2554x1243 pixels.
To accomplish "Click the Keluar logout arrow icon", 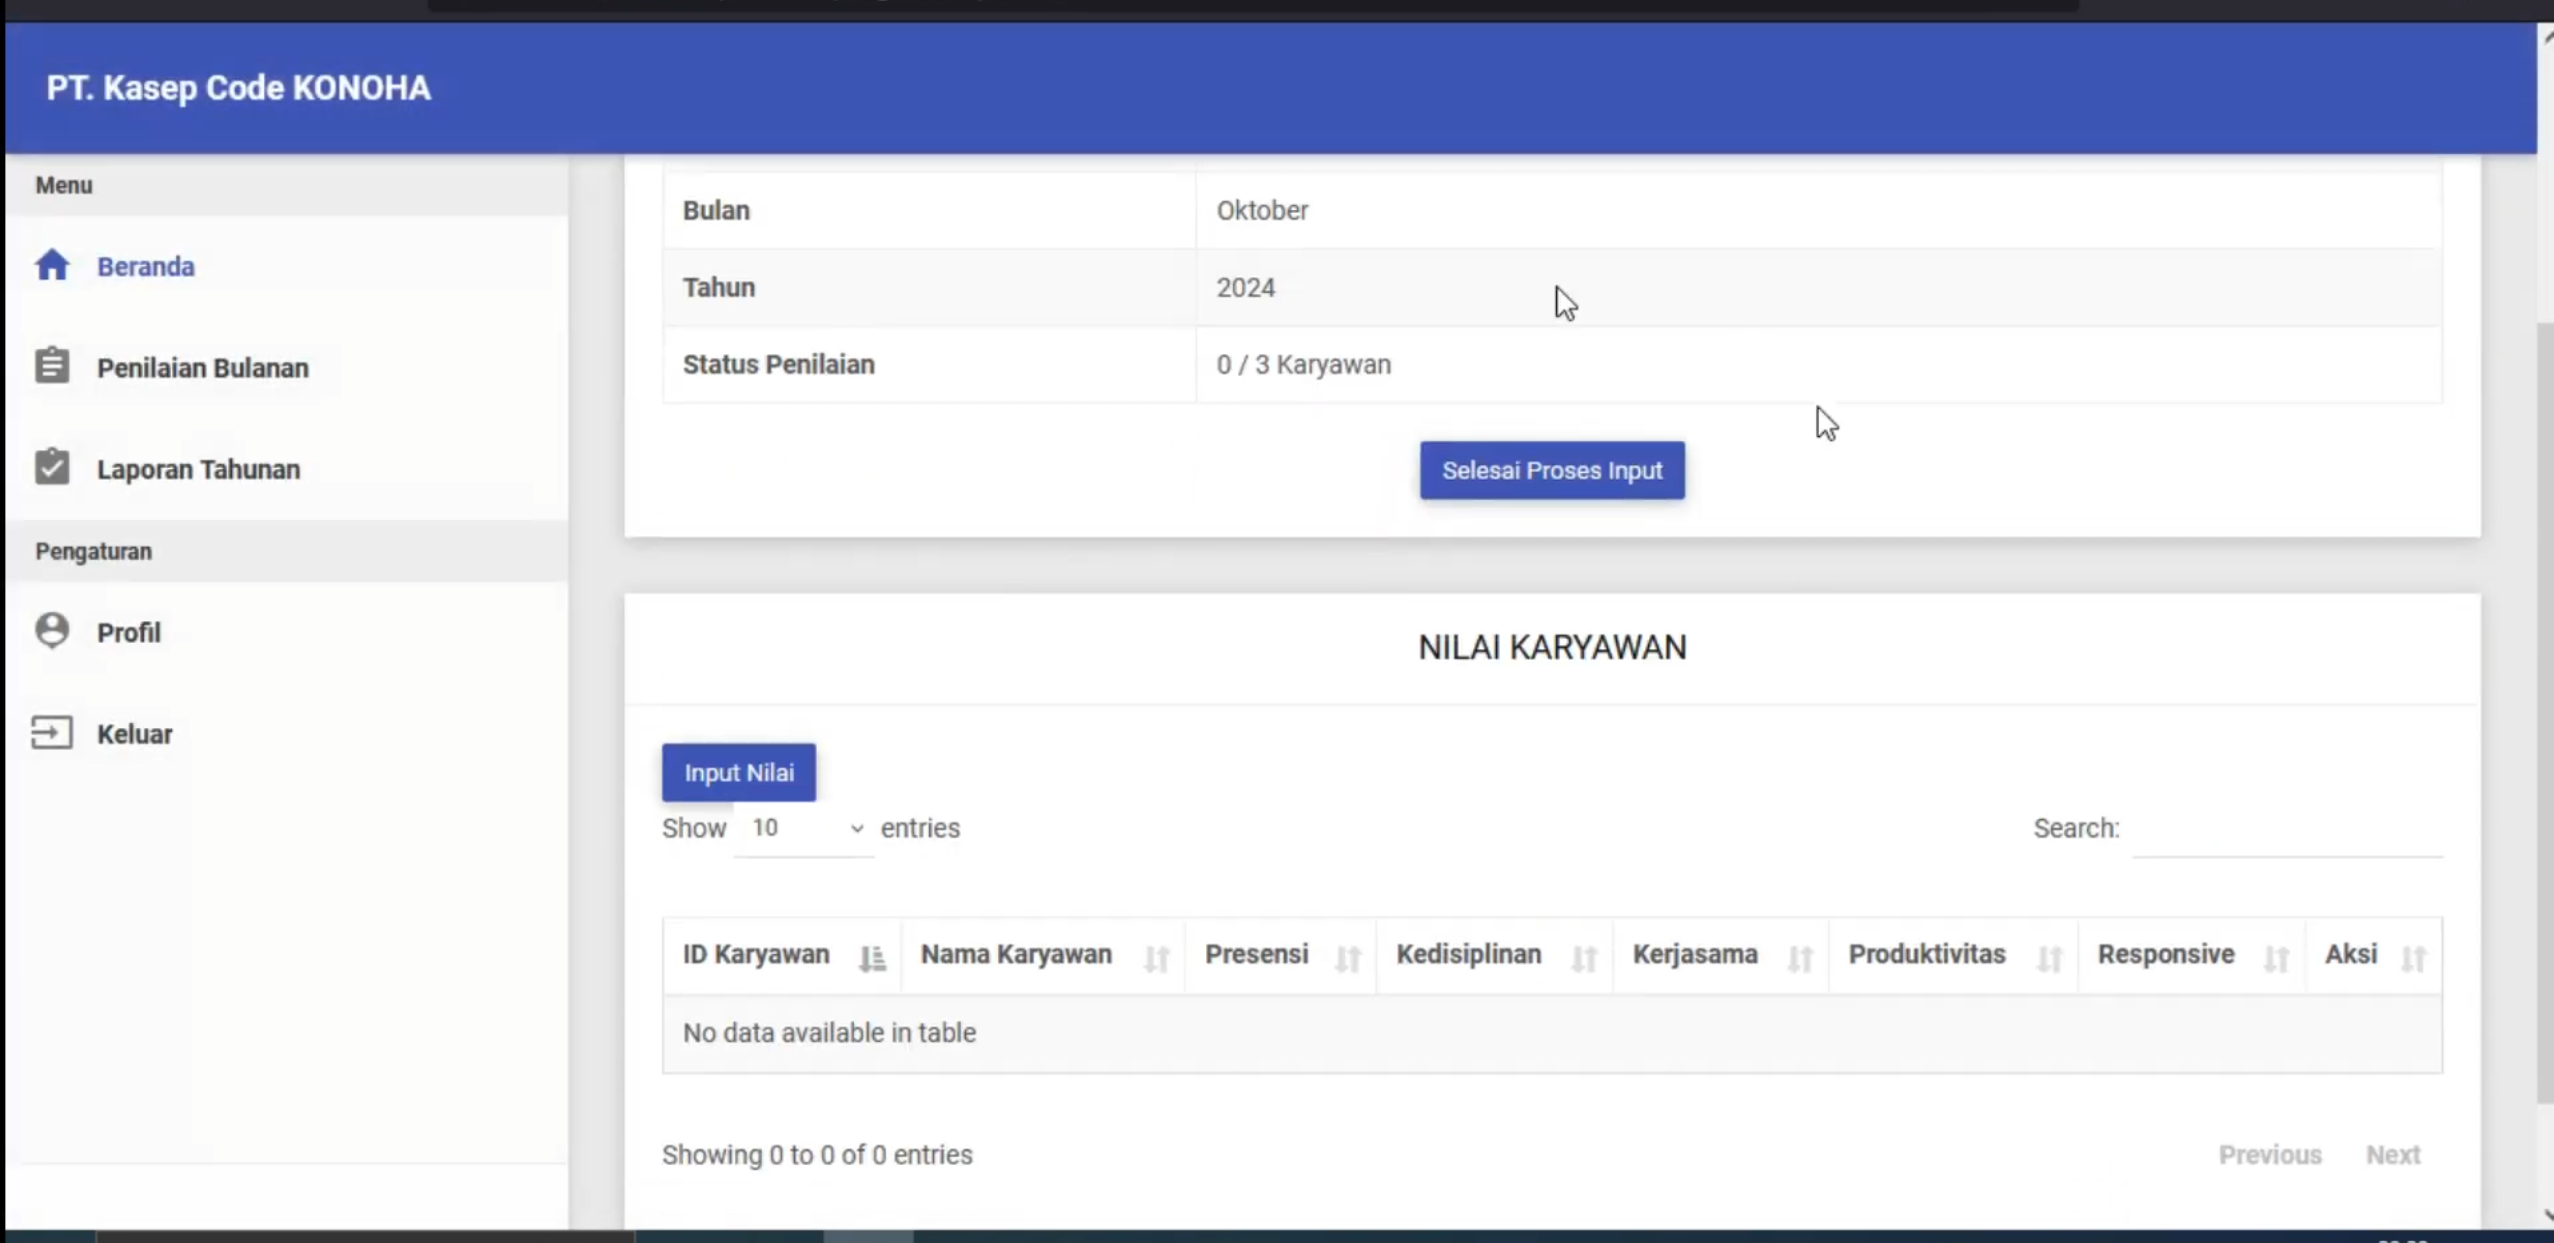I will 52,733.
